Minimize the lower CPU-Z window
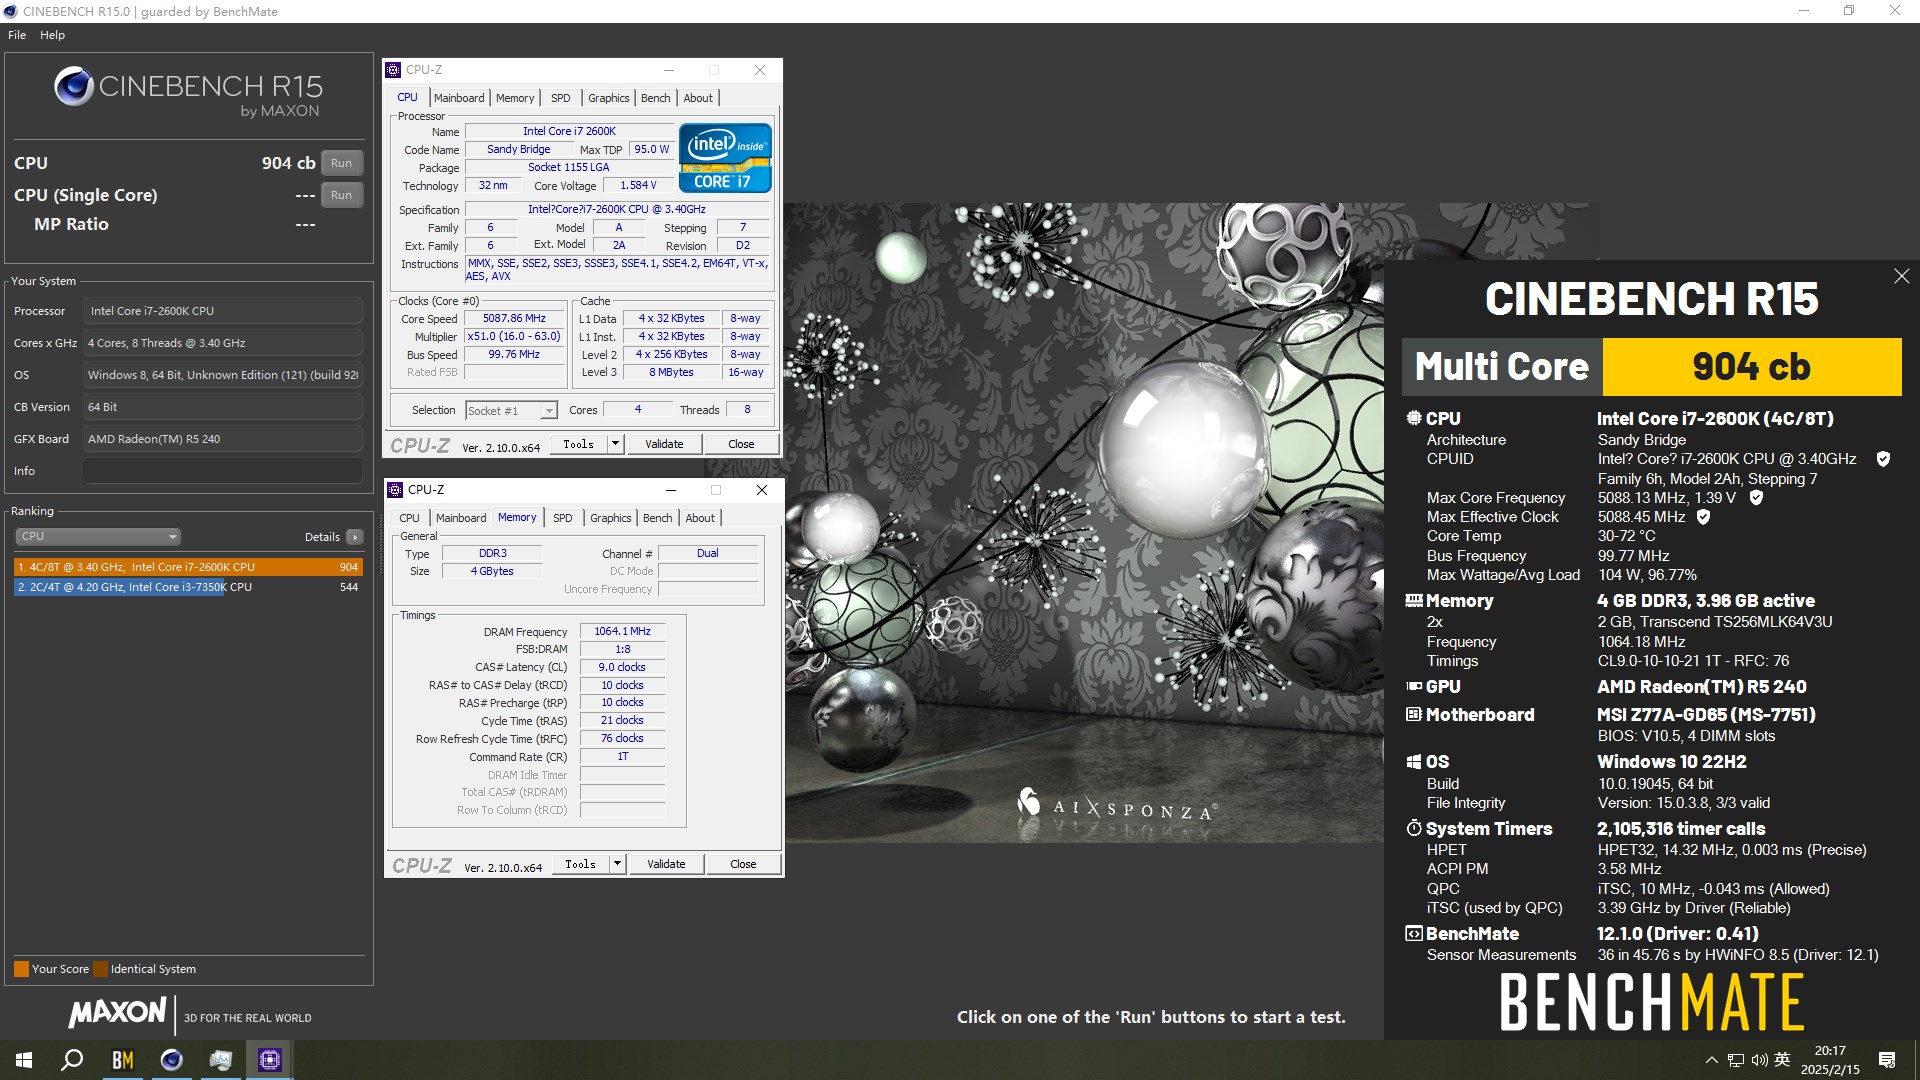1920x1080 pixels. tap(670, 490)
